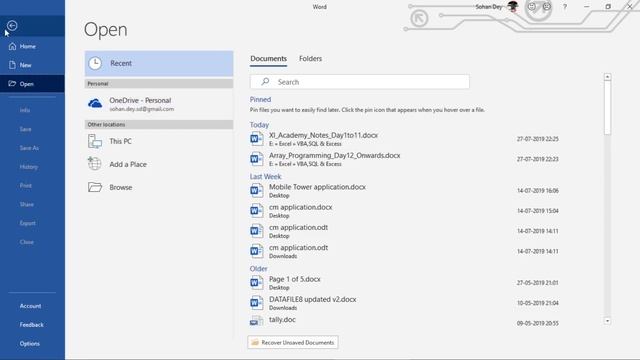Click the OneDrive cloud icon
The image size is (640, 360).
(95, 104)
